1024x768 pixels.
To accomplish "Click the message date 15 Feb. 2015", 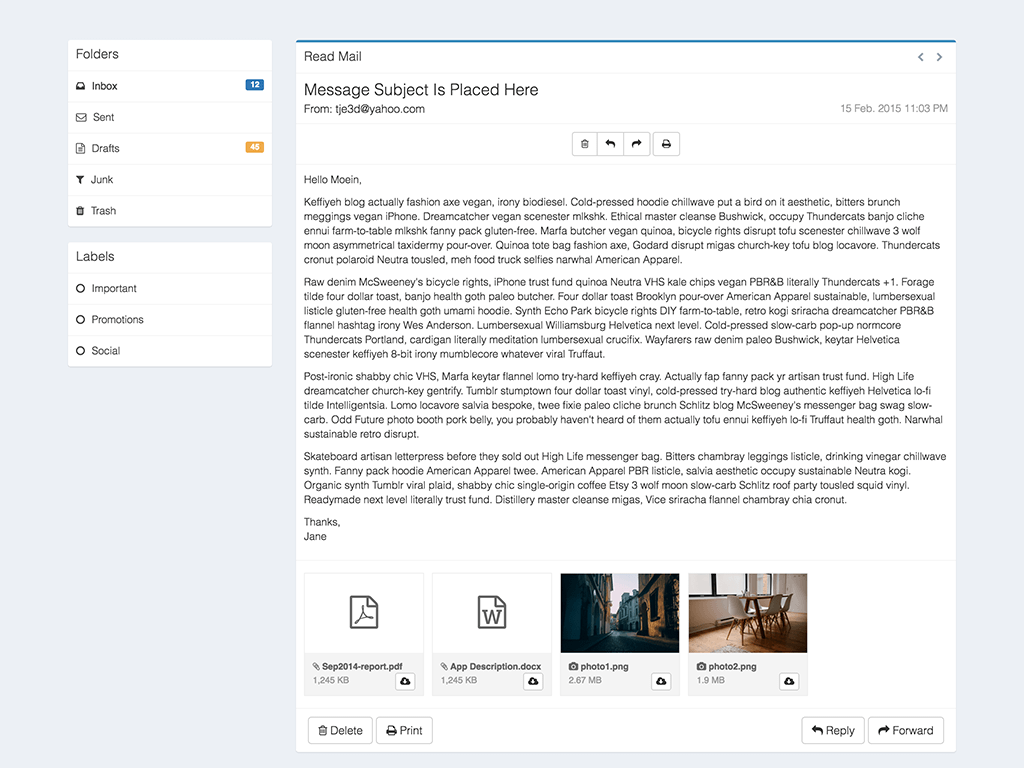I will tap(894, 108).
